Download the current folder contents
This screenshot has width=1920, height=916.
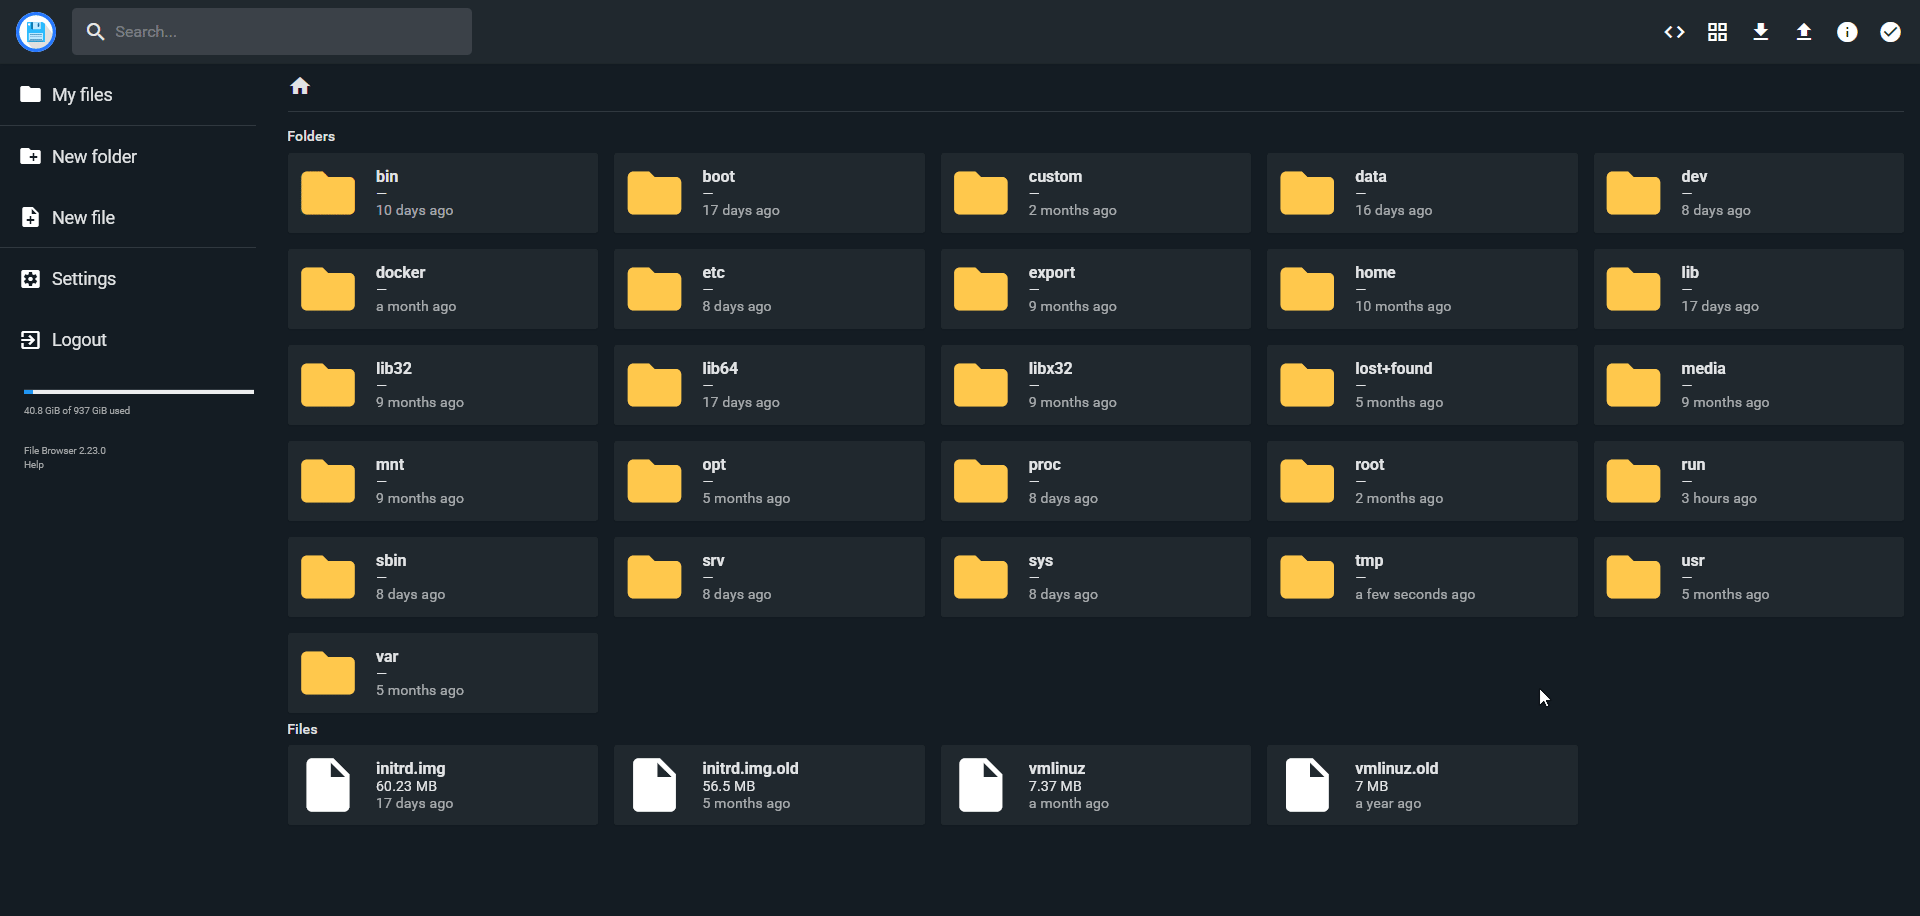(1760, 31)
